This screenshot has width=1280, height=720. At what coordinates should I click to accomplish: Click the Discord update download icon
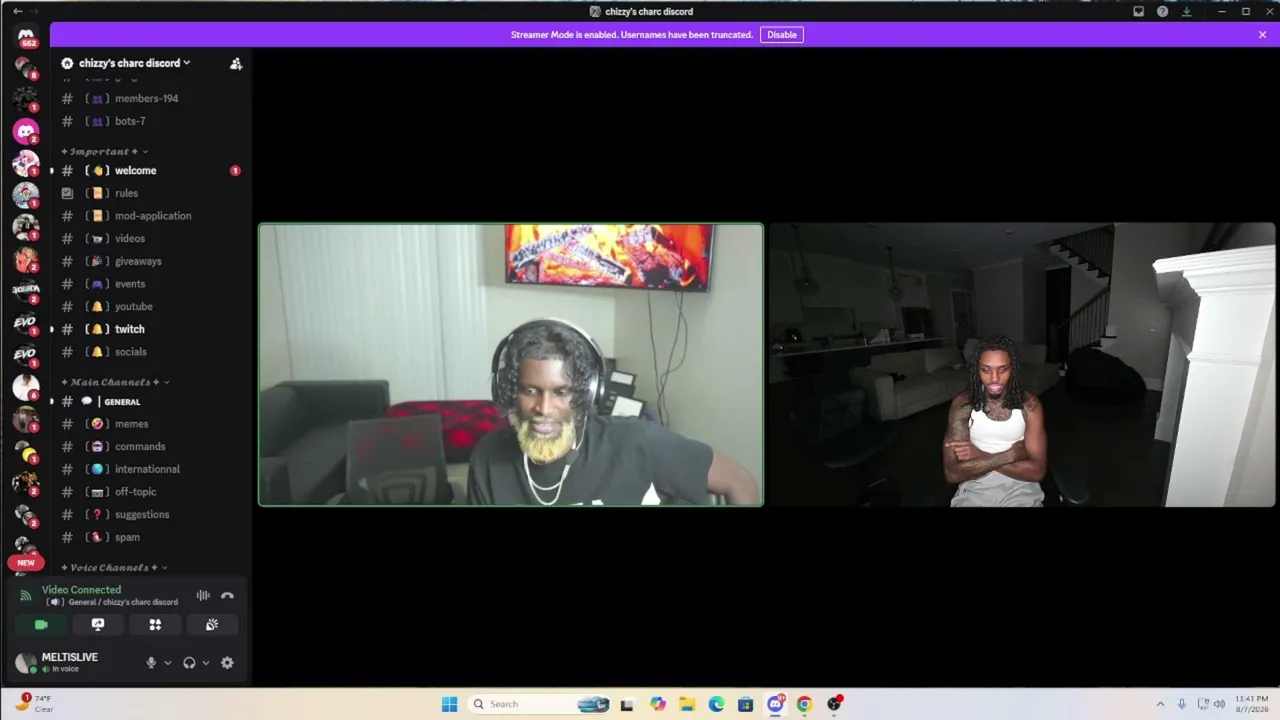point(1186,11)
